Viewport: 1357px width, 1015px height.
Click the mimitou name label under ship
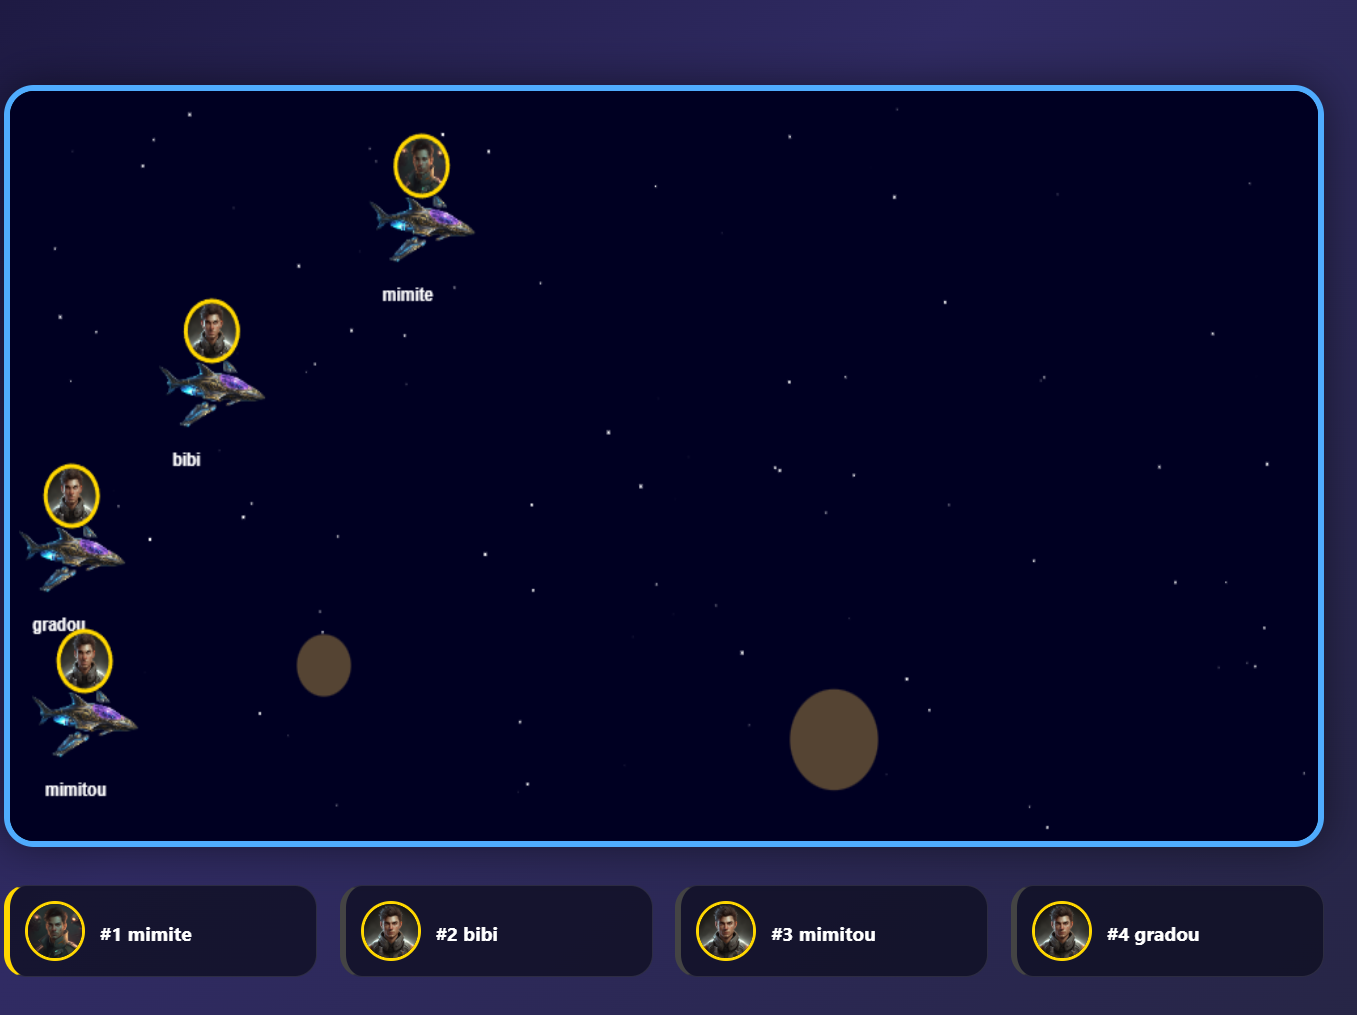[75, 790]
